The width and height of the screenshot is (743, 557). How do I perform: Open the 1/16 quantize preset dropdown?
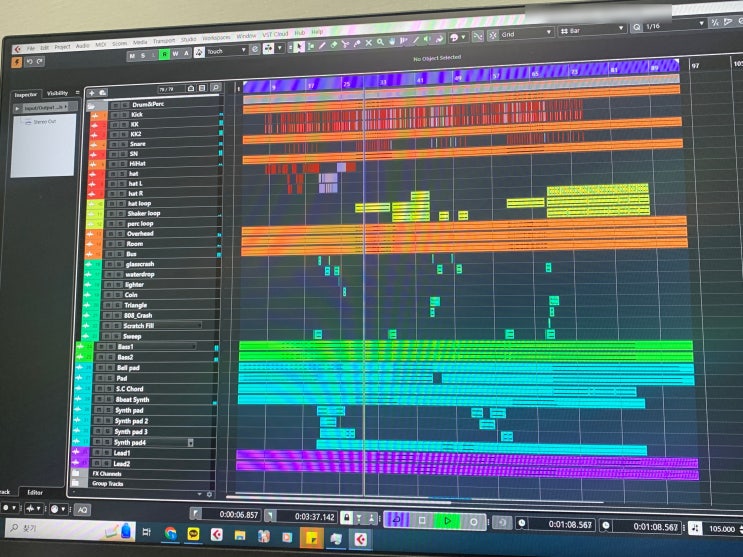click(x=674, y=25)
